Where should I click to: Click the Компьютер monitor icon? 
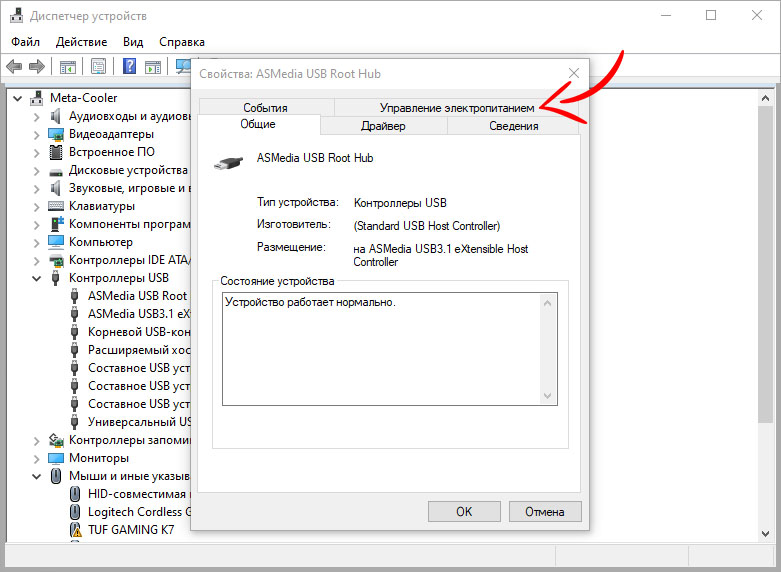coord(56,242)
